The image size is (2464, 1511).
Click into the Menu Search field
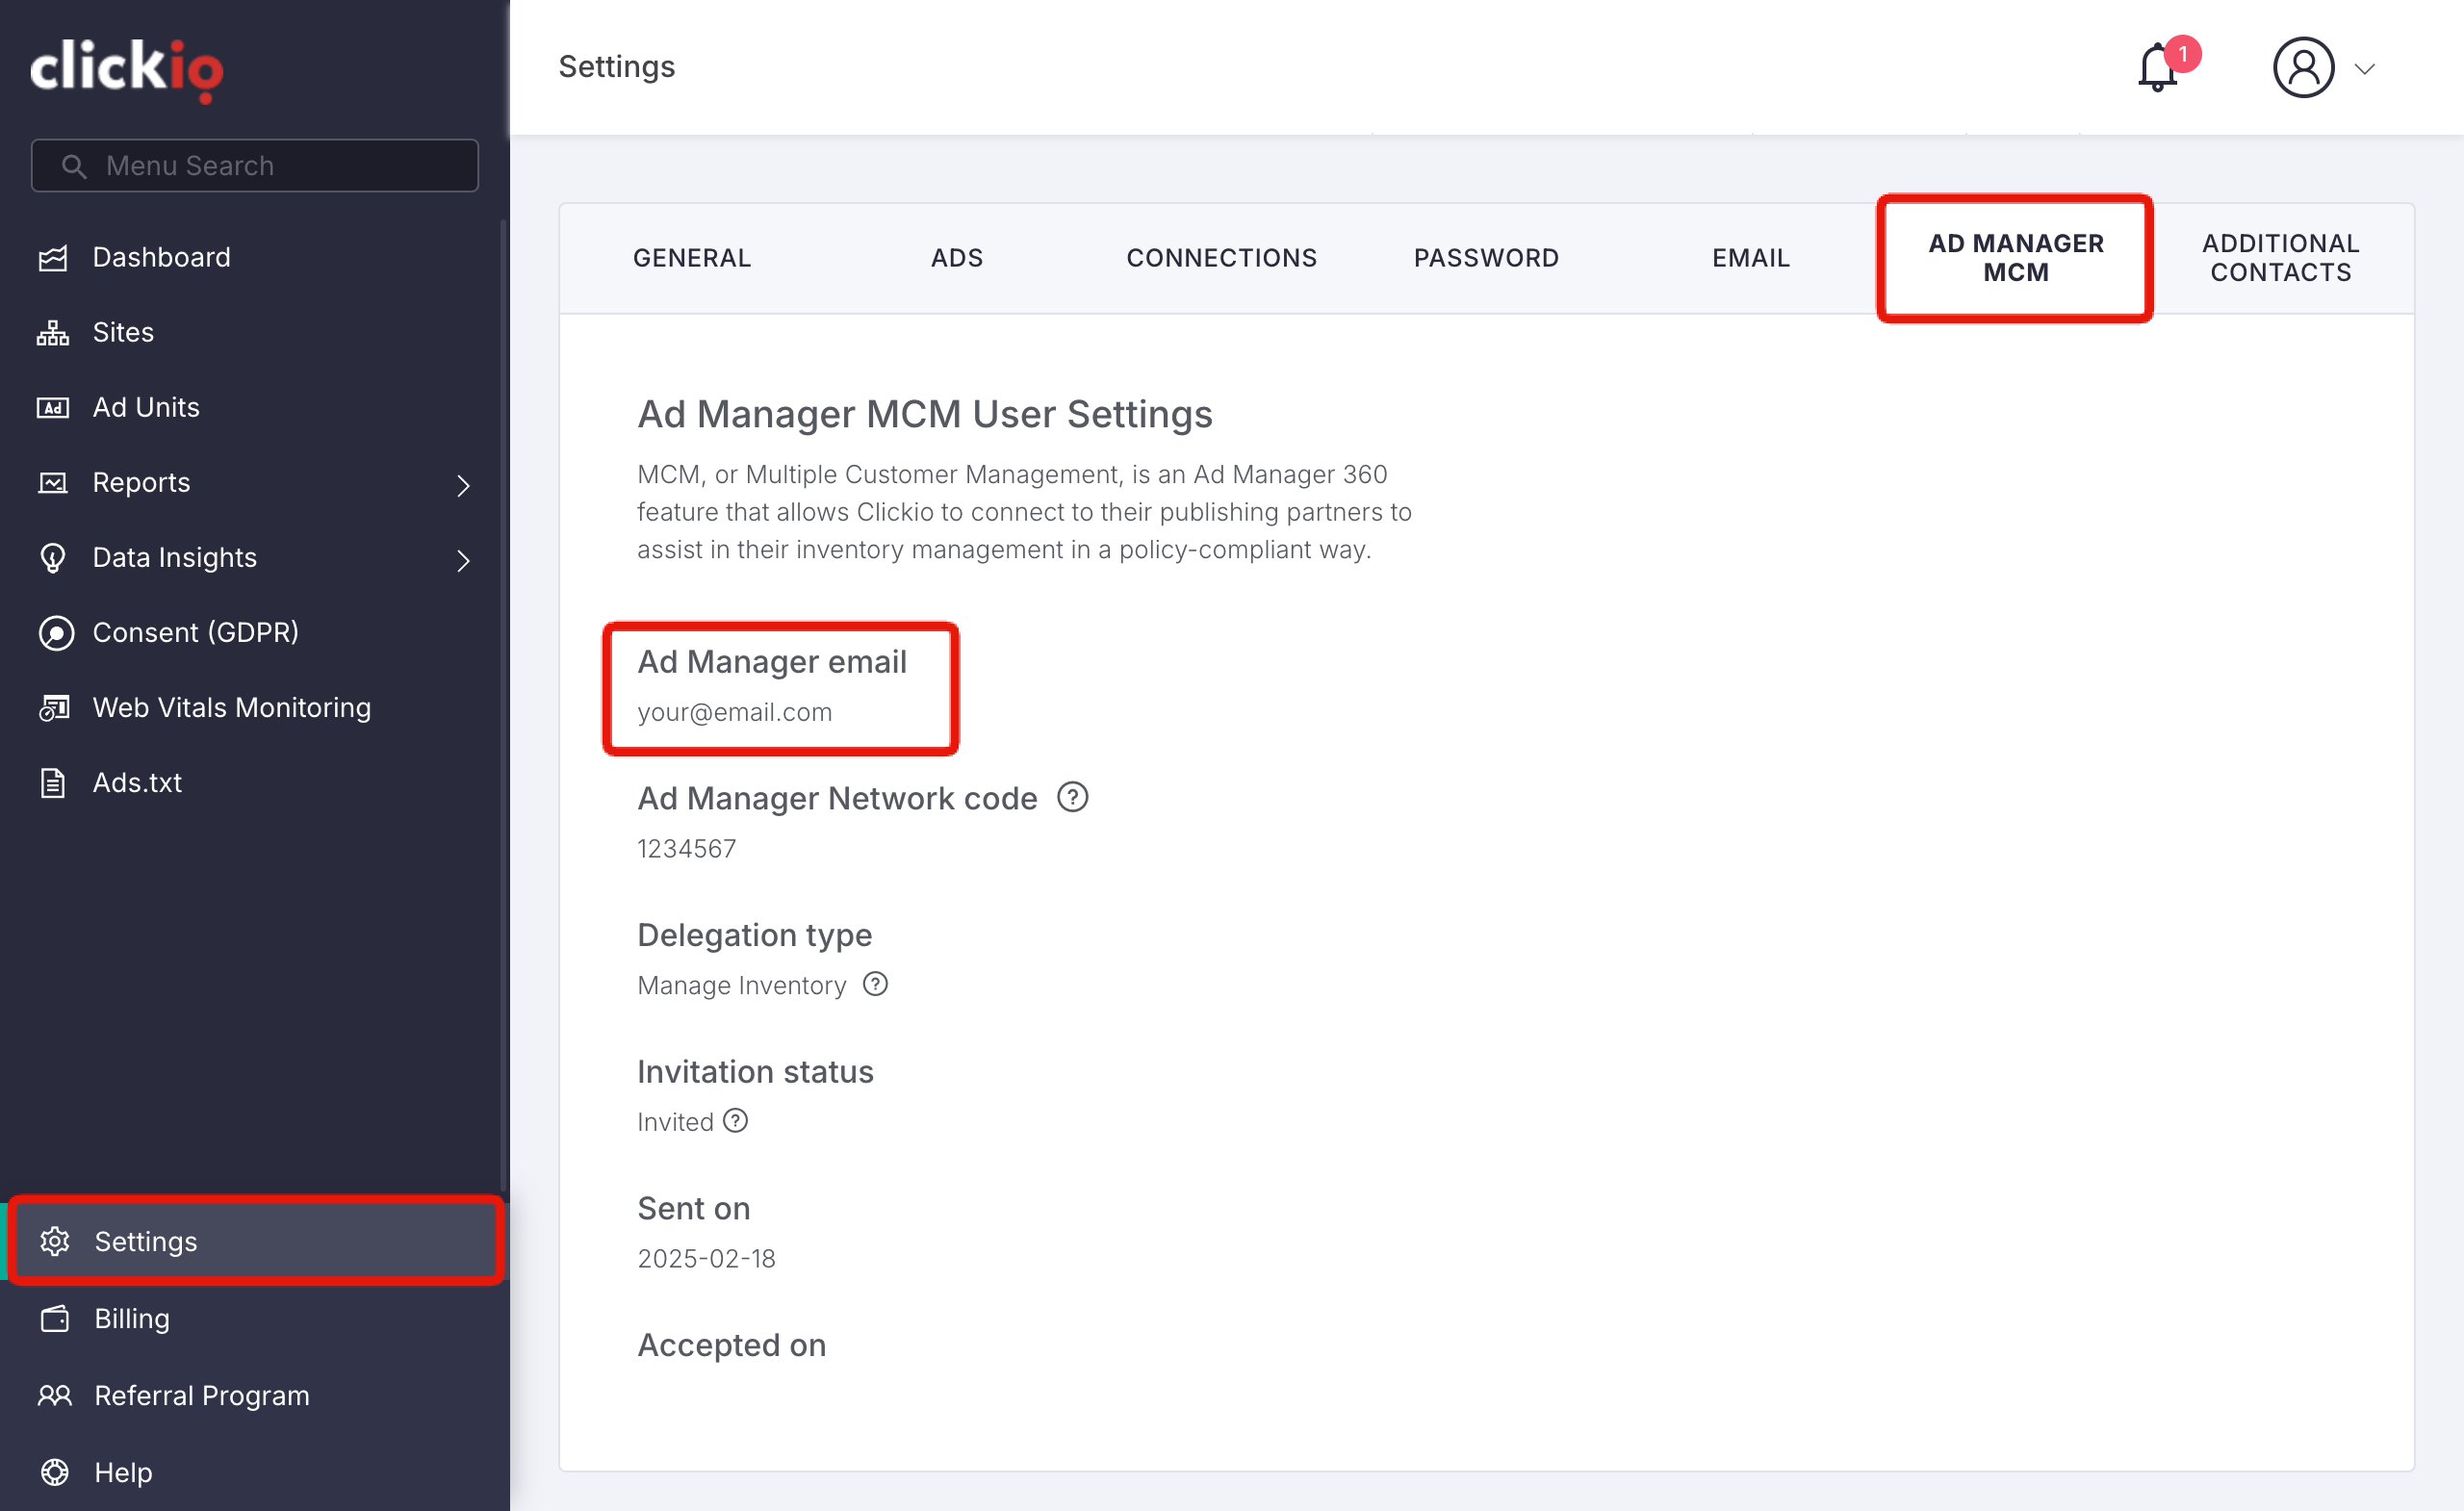255,166
